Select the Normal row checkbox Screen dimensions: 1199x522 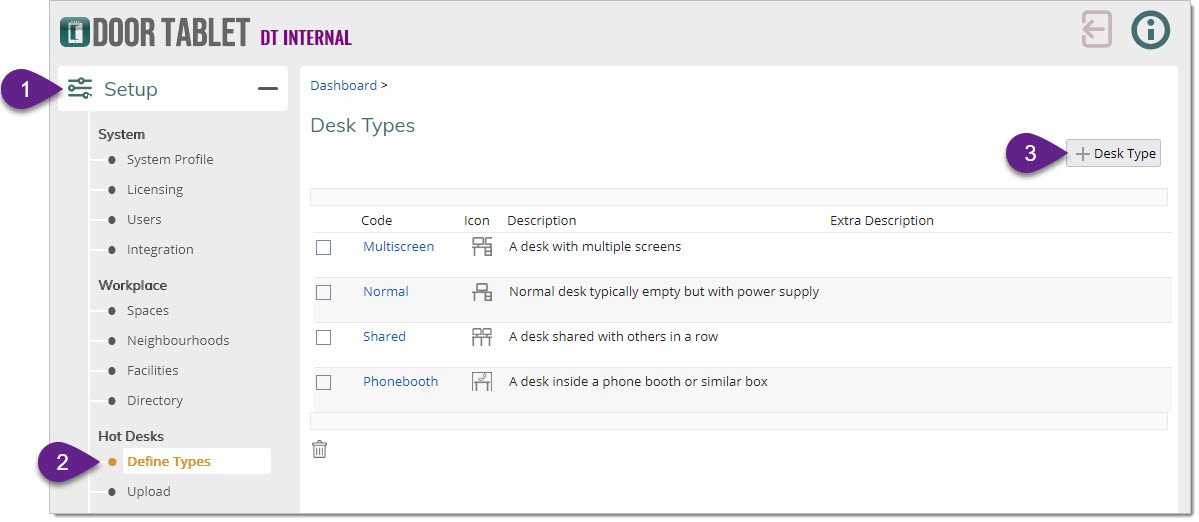(323, 292)
